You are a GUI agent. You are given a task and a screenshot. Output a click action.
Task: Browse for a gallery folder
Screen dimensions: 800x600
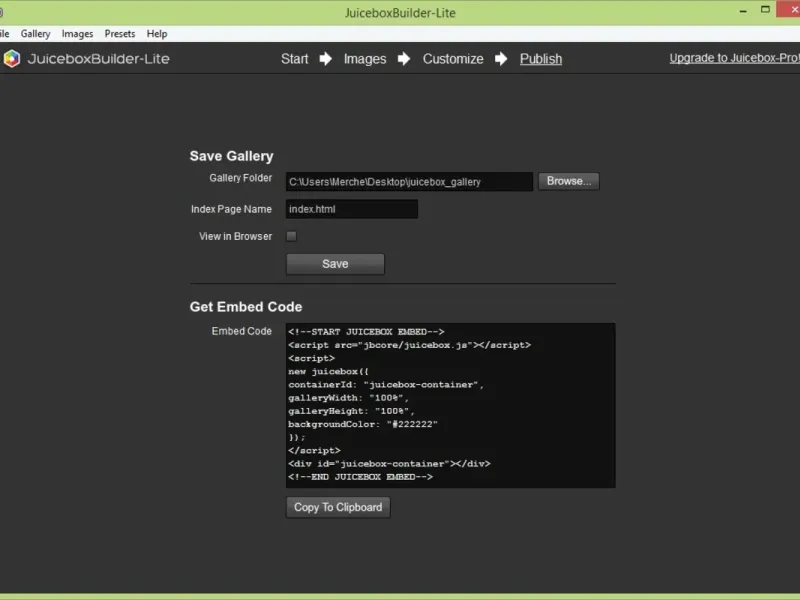(x=569, y=181)
